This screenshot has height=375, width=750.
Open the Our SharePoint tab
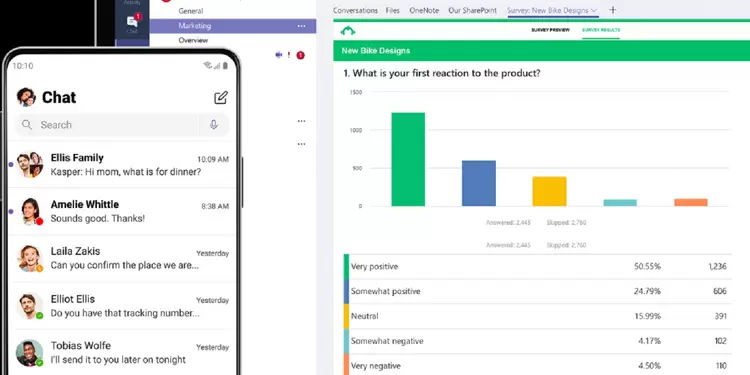[473, 11]
